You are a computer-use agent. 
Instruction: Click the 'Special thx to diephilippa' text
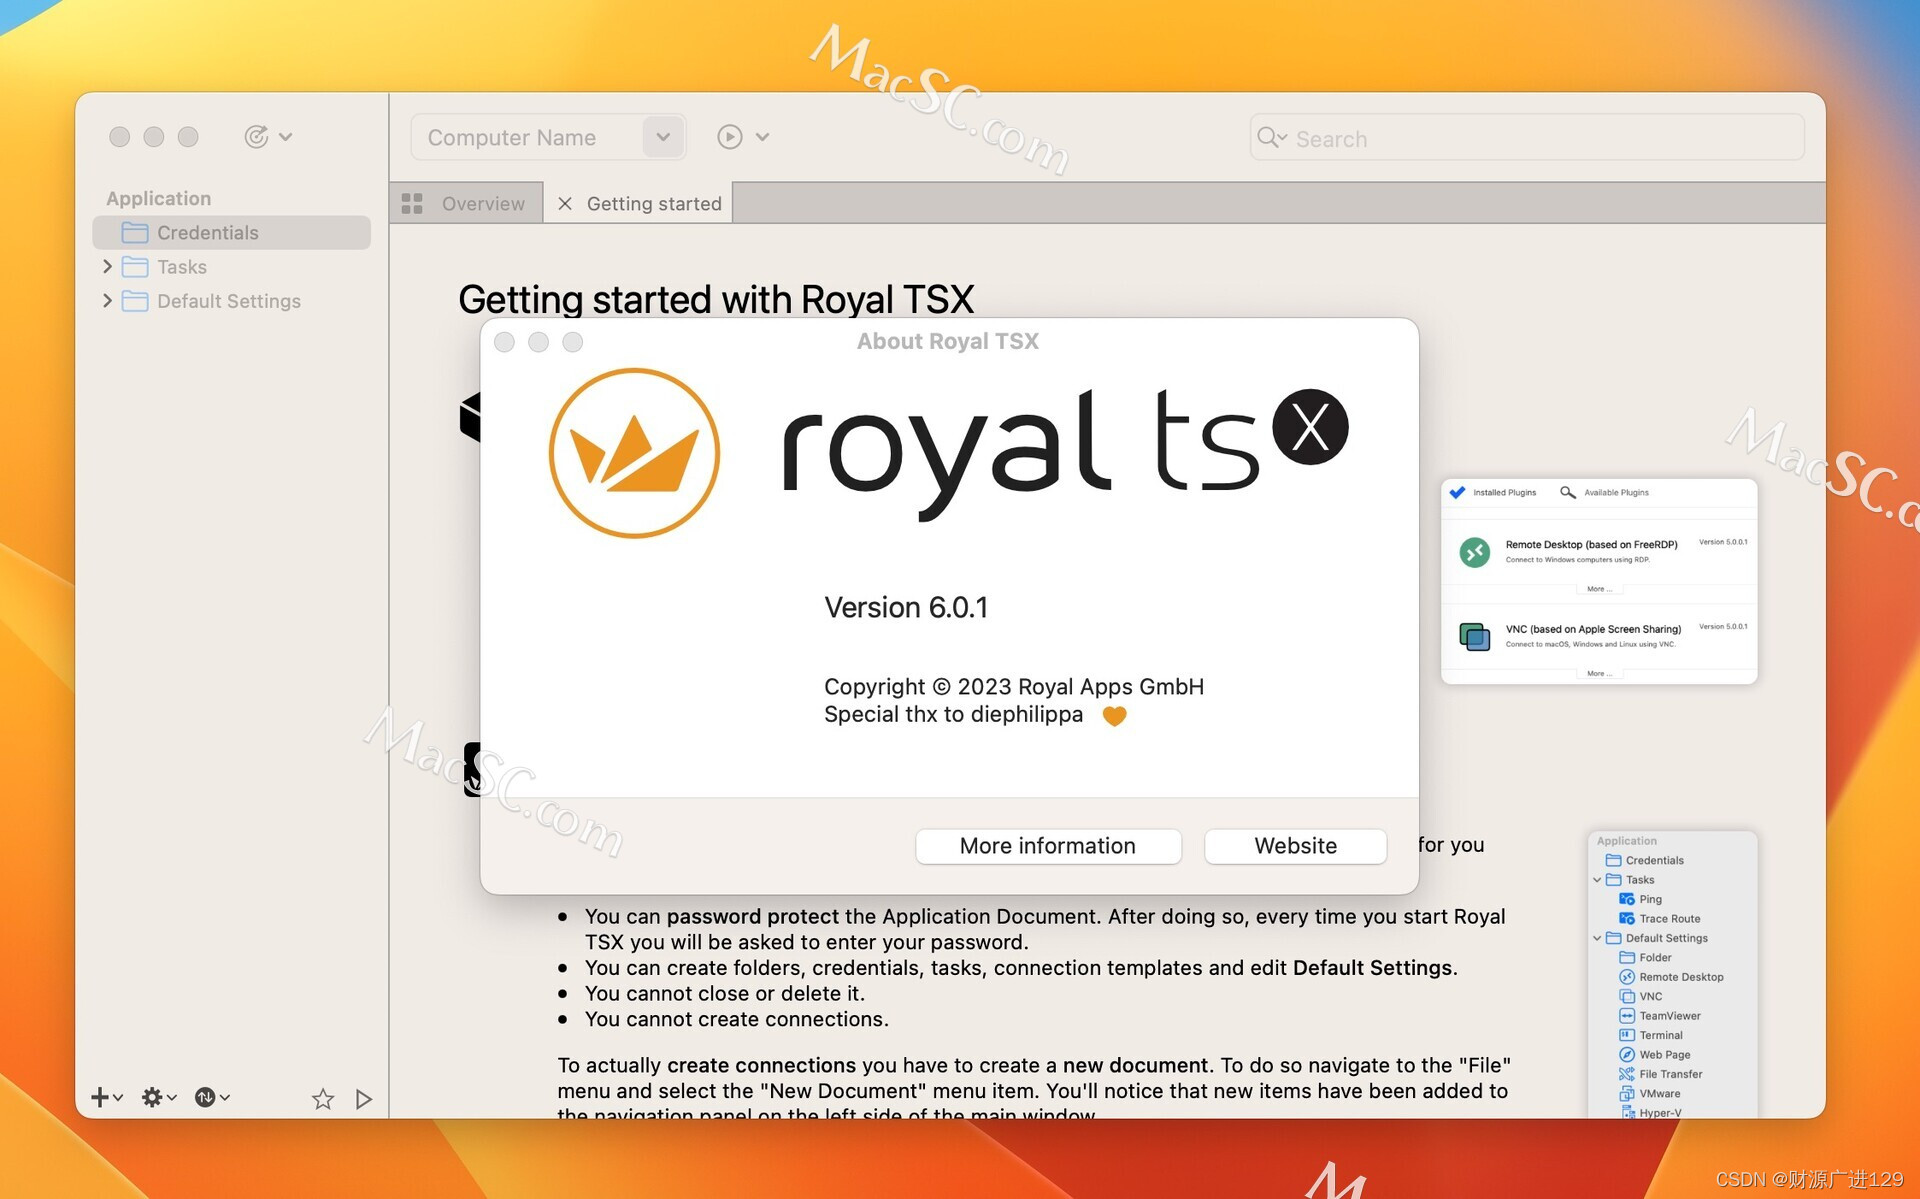[x=954, y=714]
